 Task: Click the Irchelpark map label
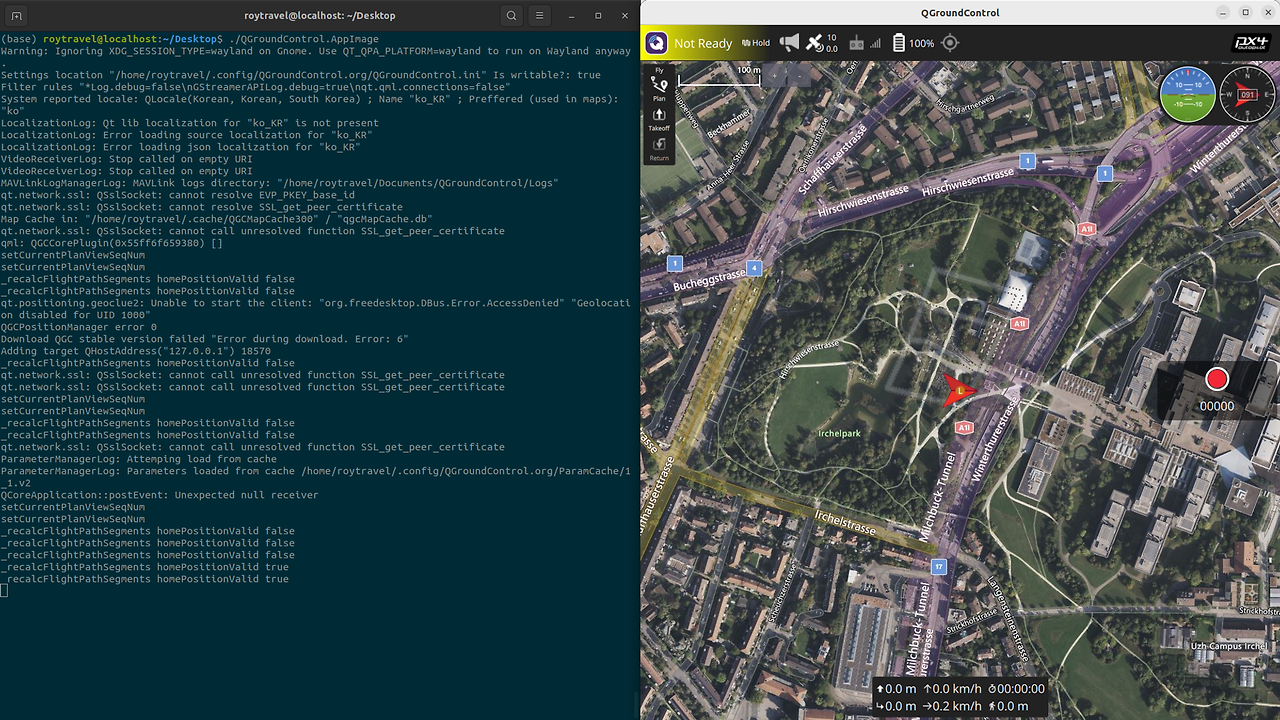coord(838,433)
